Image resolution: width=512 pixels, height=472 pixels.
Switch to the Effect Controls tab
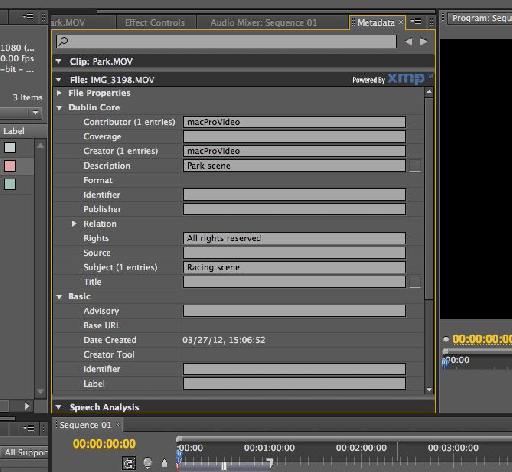coord(155,23)
